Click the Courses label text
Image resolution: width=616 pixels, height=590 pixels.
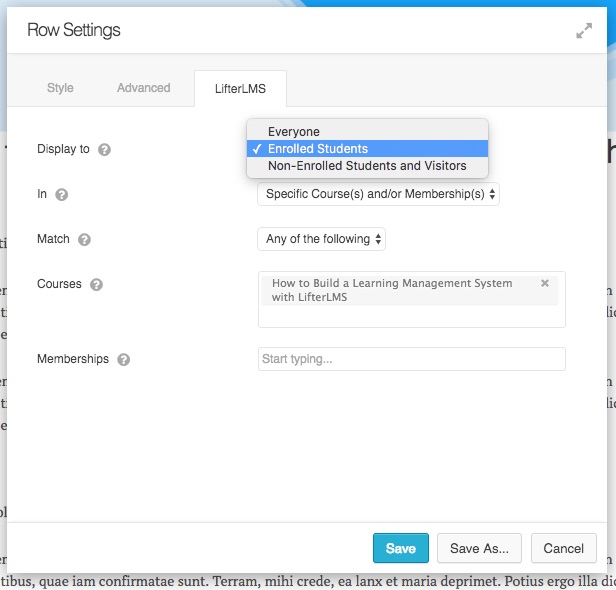pyautogui.click(x=59, y=284)
